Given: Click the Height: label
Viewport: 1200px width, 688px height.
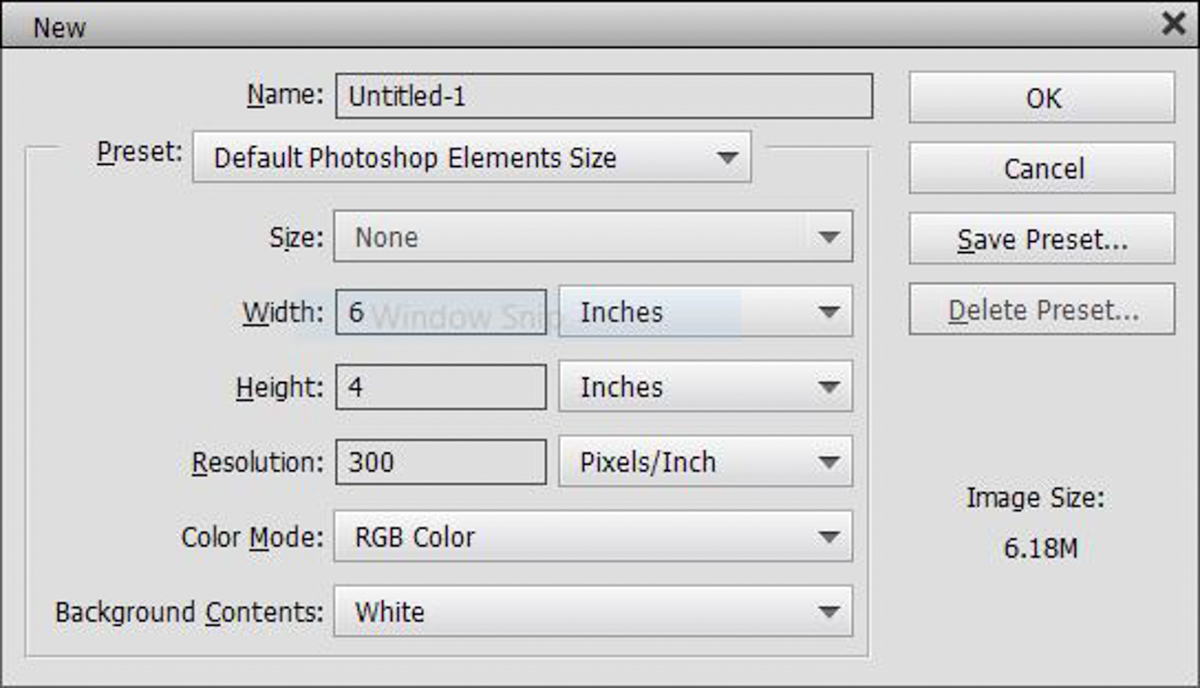Looking at the screenshot, I should pos(280,387).
